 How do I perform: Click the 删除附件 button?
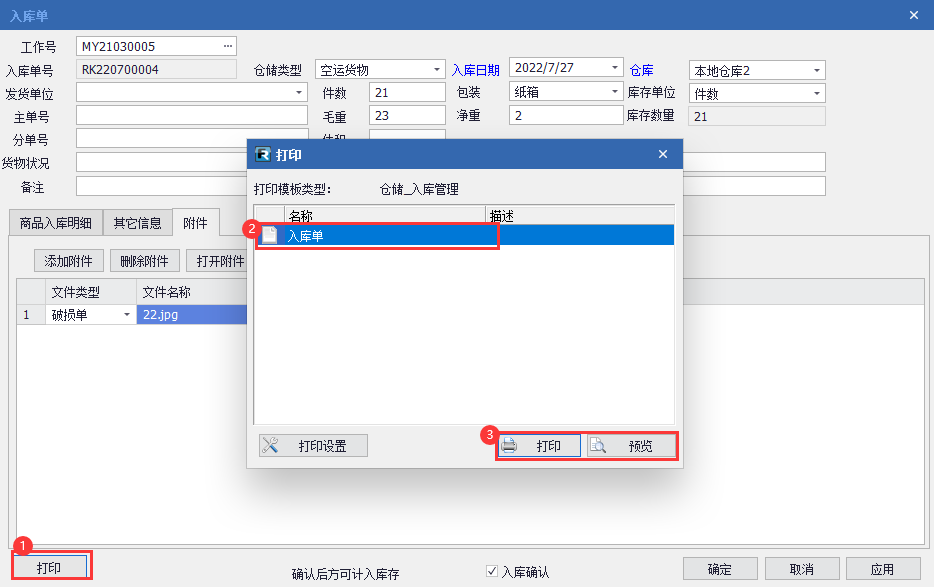pos(145,261)
